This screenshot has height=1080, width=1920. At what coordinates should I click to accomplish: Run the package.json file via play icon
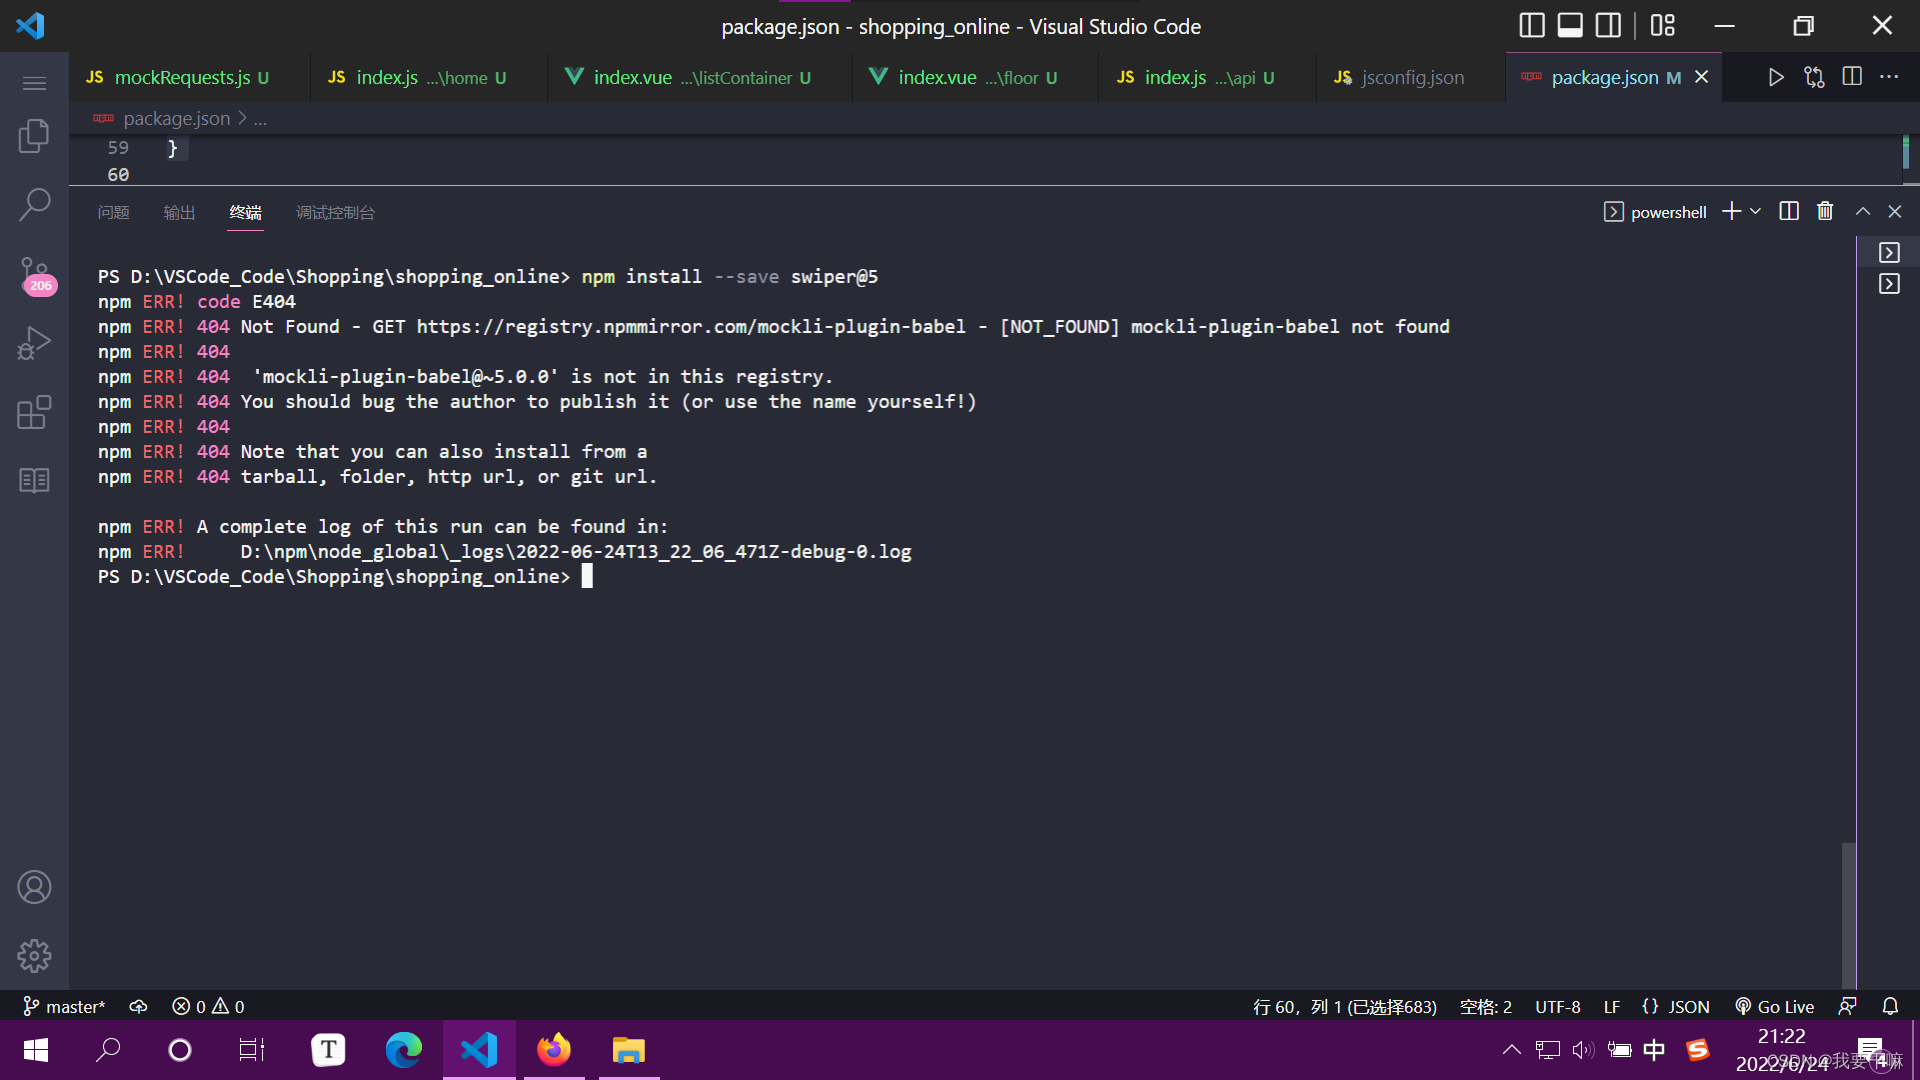coord(1775,76)
